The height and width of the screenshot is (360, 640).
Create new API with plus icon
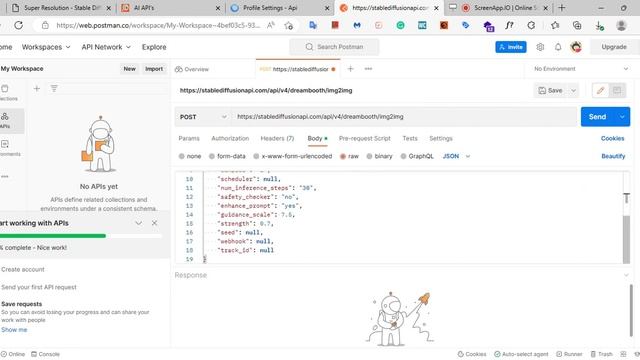coord(37,88)
